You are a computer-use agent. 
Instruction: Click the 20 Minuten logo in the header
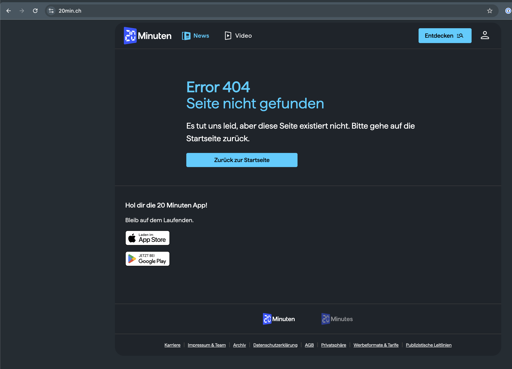coord(148,36)
